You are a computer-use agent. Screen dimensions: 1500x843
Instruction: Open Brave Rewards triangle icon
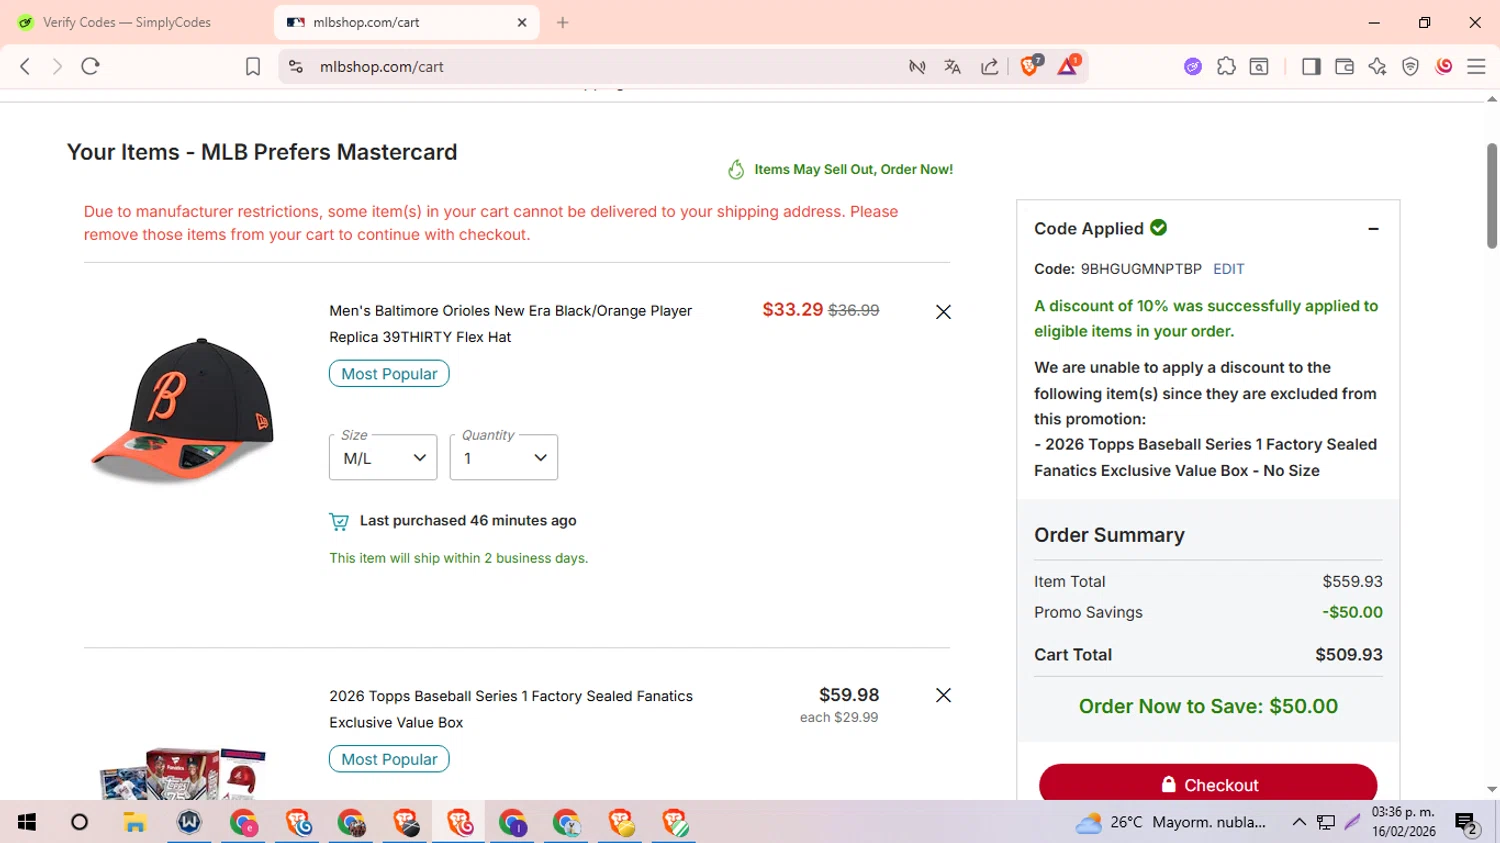pyautogui.click(x=1068, y=66)
